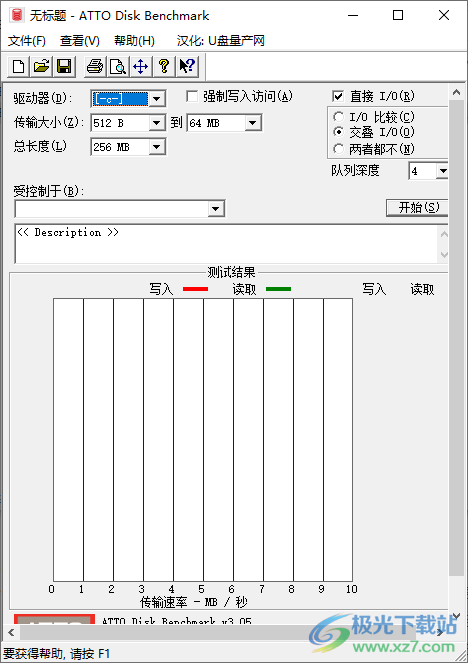Click the Save floppy disk icon

coord(64,66)
